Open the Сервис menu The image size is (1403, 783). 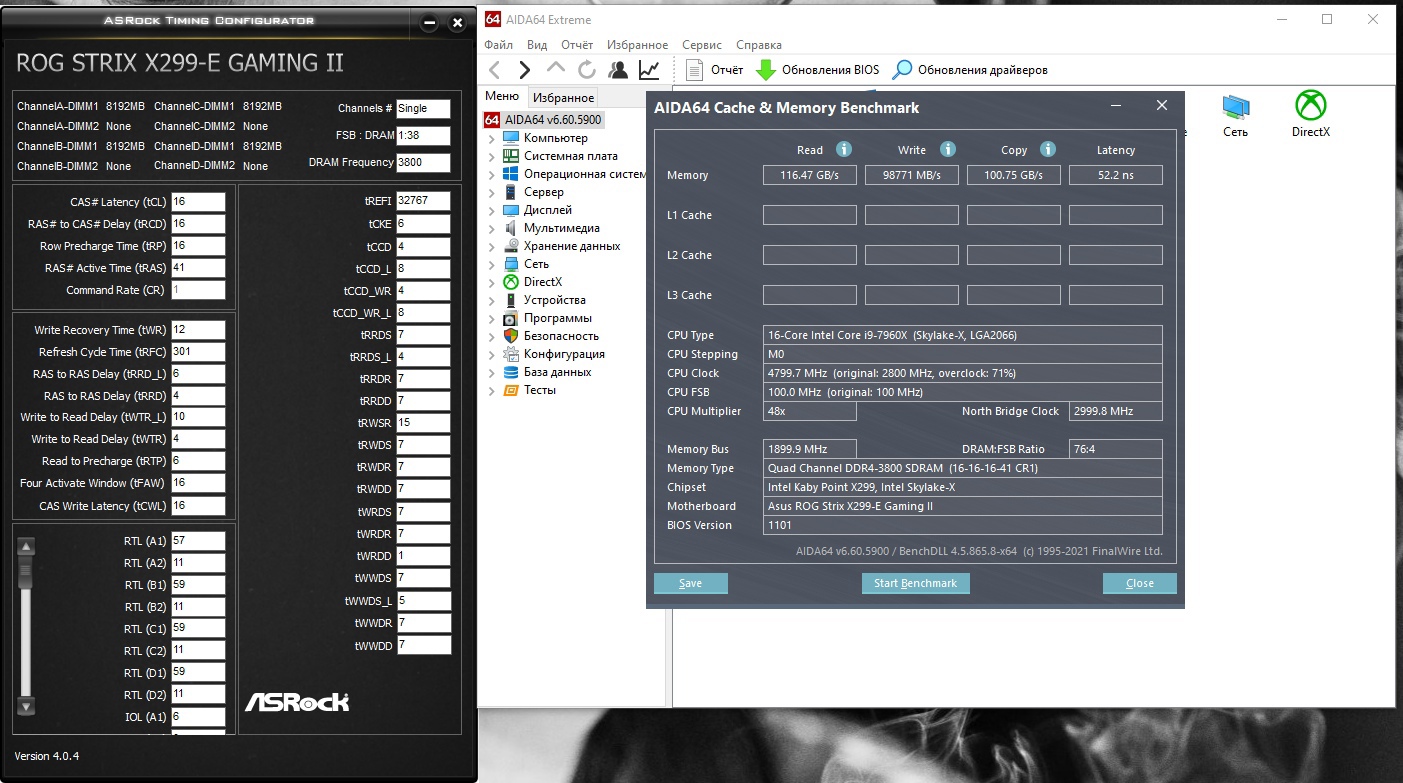(702, 45)
